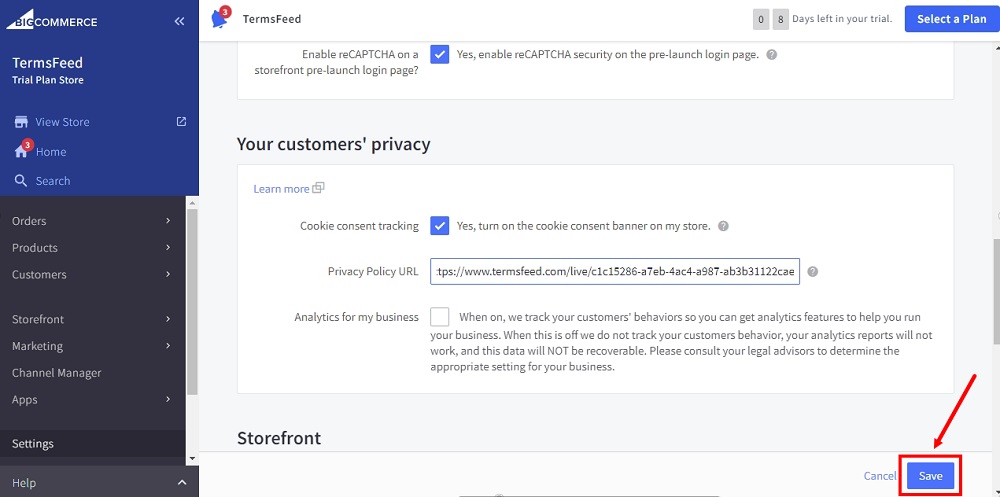
Task: Click the Privacy Policy URL field
Action: coord(615,272)
